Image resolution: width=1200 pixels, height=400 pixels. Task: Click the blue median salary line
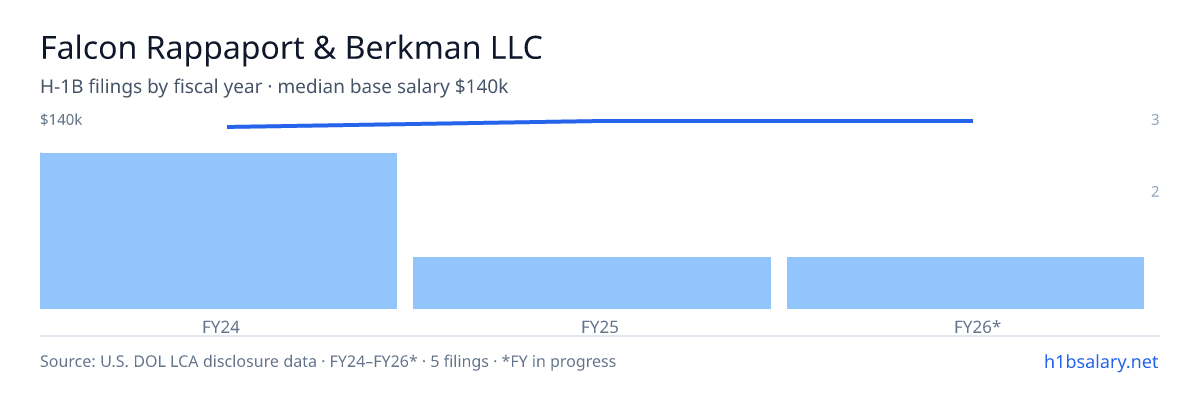point(600,123)
